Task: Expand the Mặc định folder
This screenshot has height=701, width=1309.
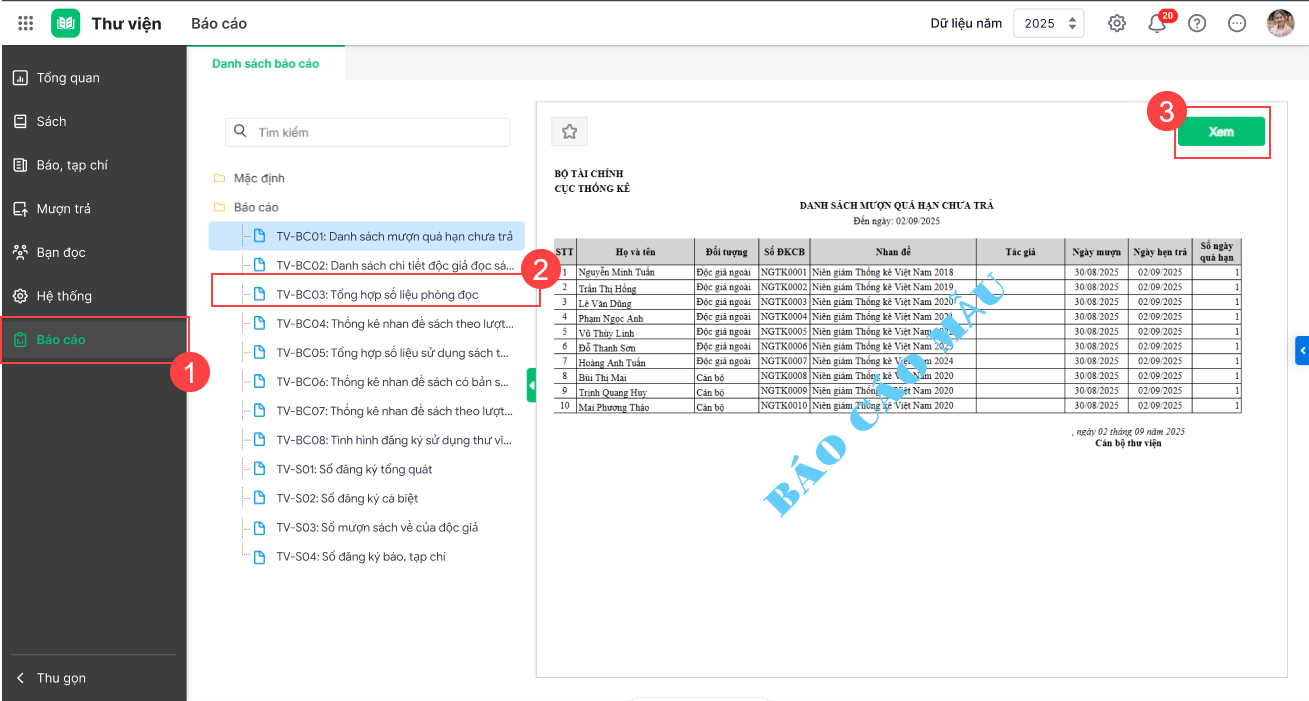Action: point(259,178)
